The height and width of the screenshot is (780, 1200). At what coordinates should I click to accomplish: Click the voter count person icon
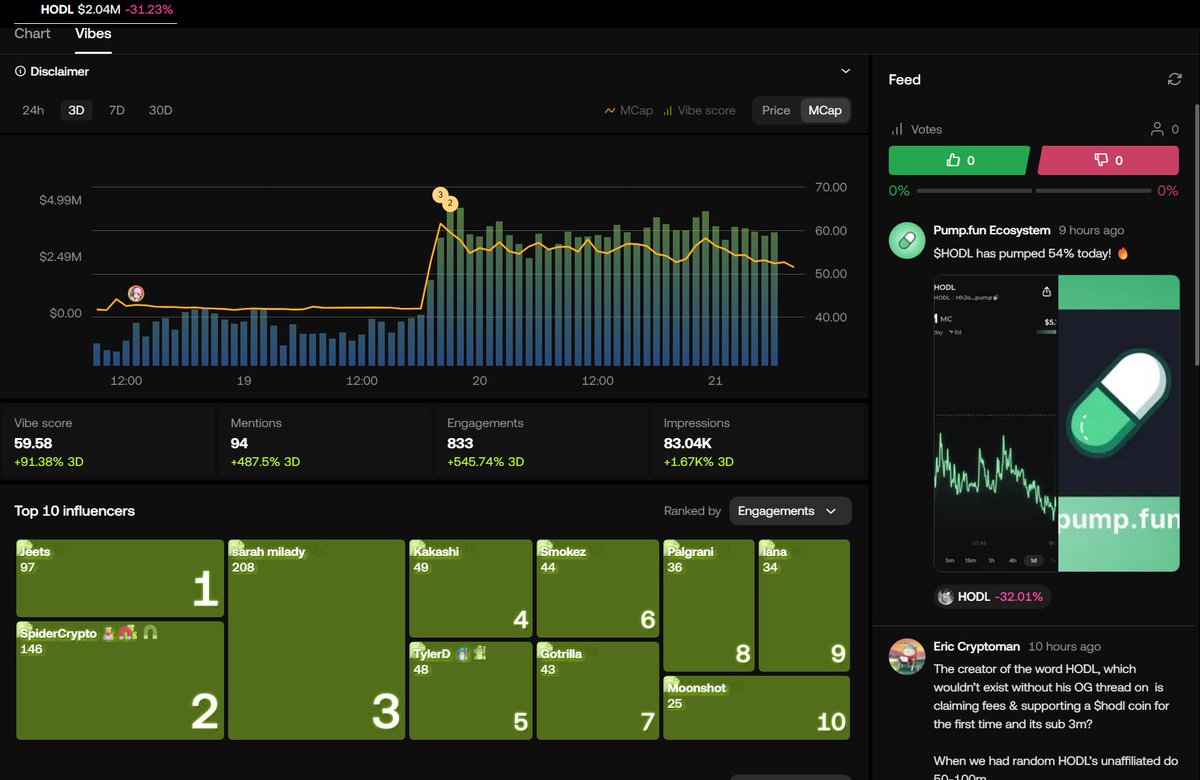1157,129
